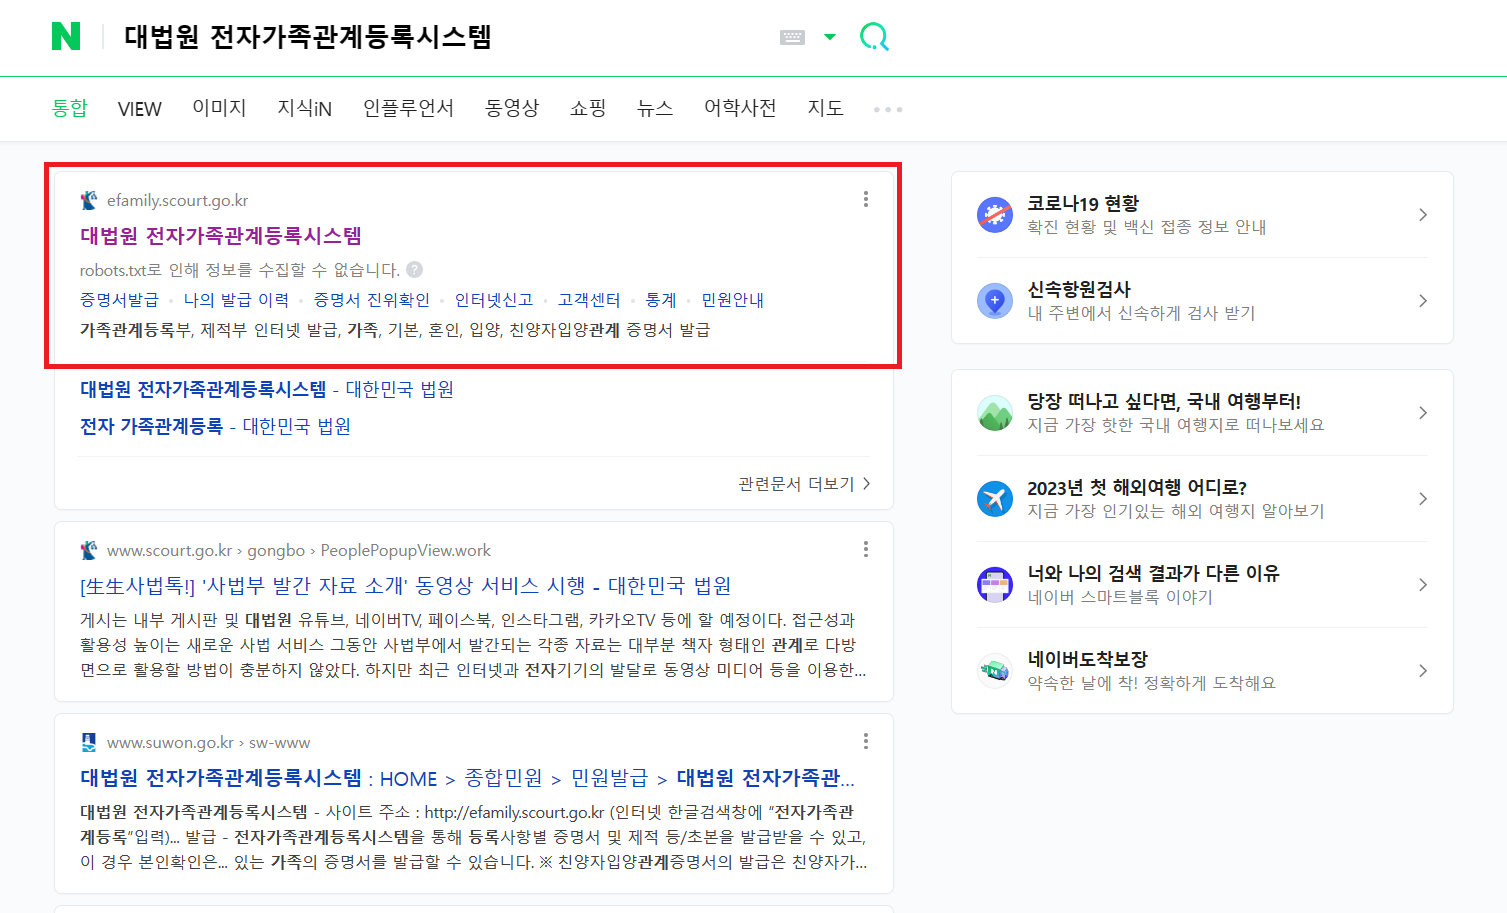Click the chevron beside 2023년 첫 해외여행
Viewport: 1507px width, 913px height.
tap(1423, 499)
